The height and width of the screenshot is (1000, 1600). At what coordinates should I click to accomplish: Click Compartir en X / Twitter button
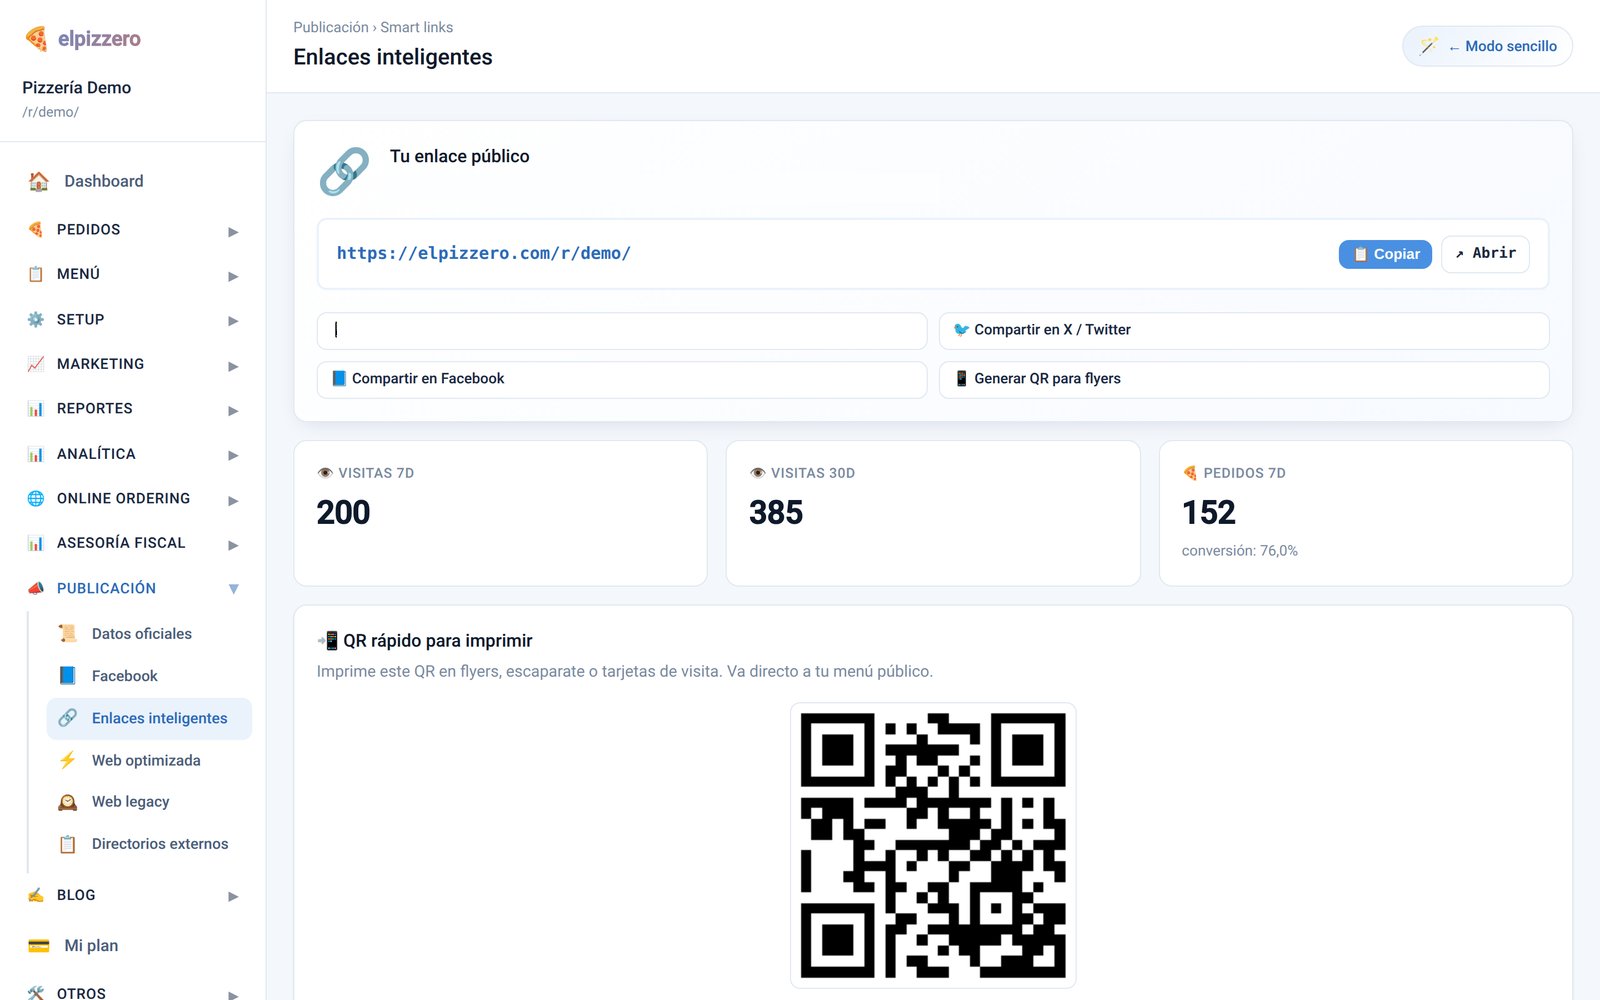pos(1244,330)
